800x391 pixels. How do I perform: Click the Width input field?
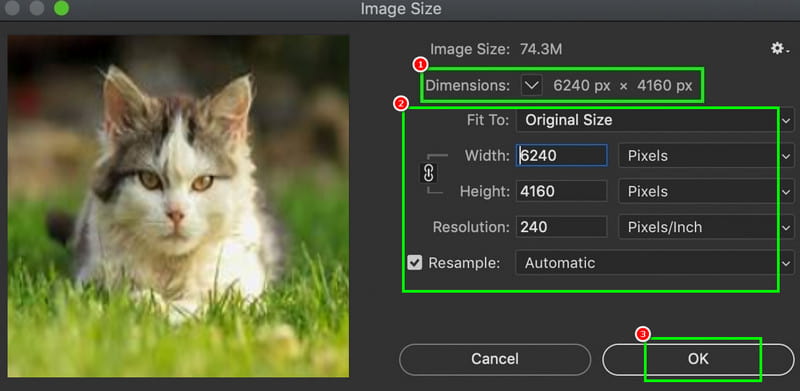point(562,156)
